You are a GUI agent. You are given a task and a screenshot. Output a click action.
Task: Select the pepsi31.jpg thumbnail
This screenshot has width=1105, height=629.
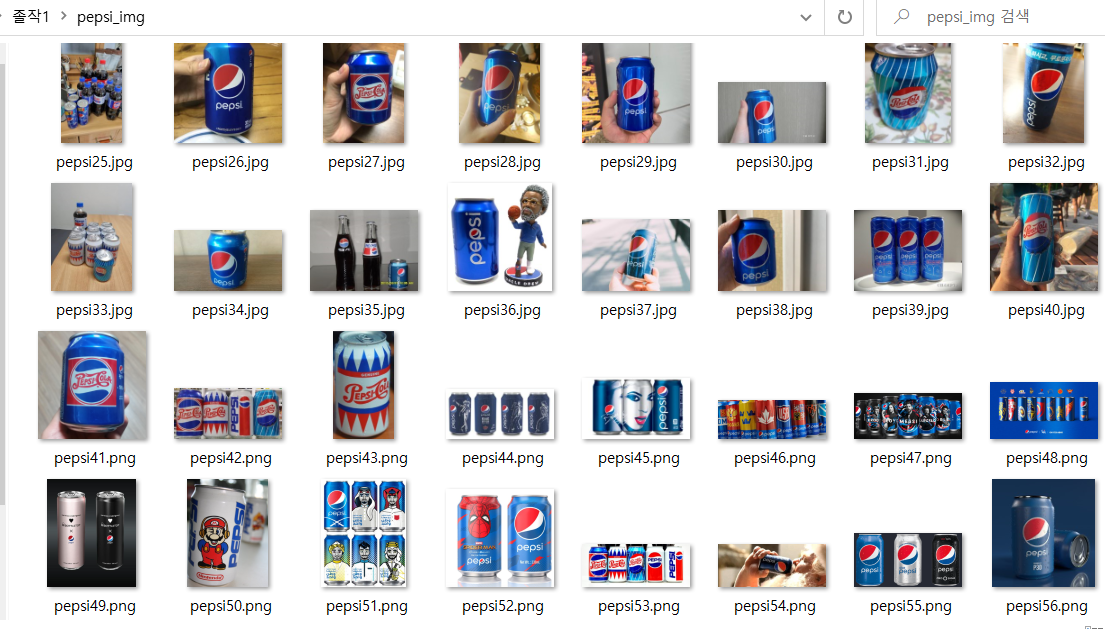point(908,93)
